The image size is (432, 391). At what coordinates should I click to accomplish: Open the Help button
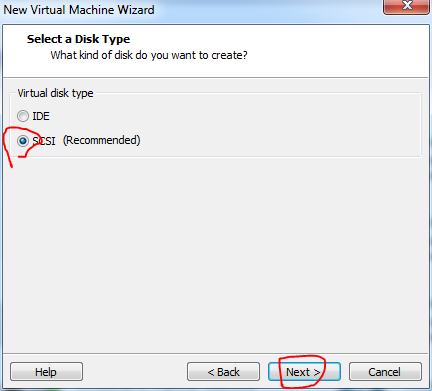(x=46, y=372)
